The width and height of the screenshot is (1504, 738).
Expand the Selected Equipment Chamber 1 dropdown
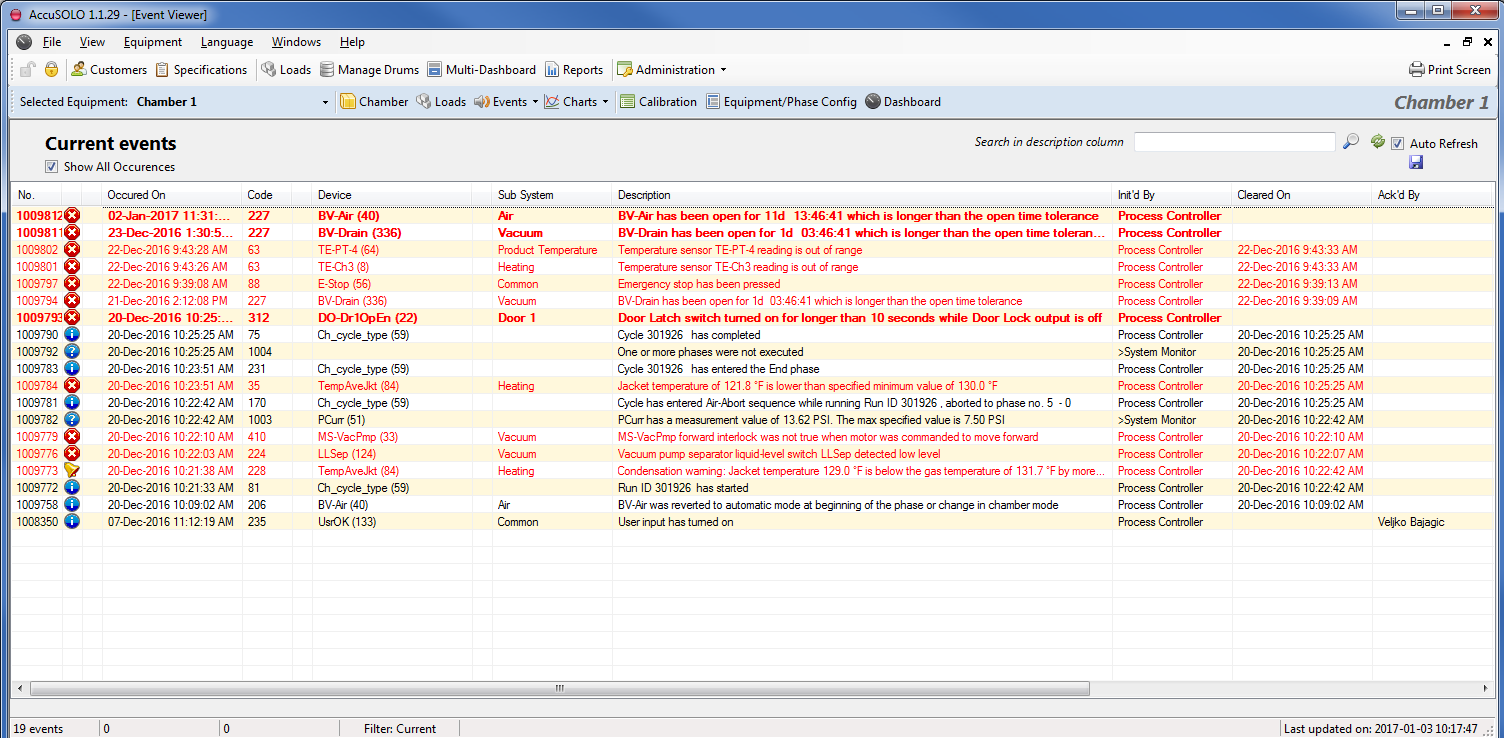(x=325, y=102)
